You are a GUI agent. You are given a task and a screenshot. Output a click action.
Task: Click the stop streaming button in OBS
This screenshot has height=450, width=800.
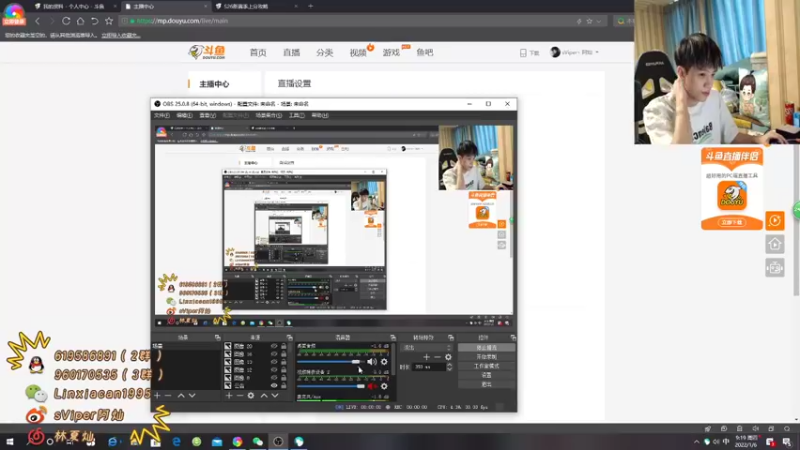click(x=486, y=347)
